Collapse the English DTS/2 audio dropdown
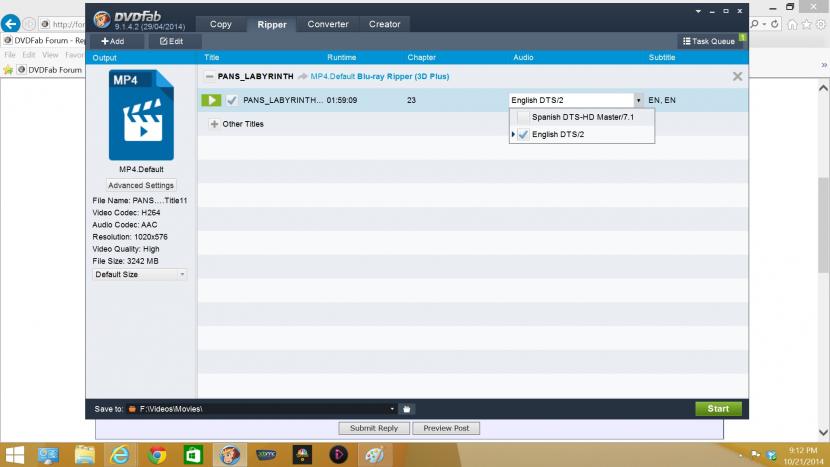Viewport: 830px width, 467px height. [638, 100]
